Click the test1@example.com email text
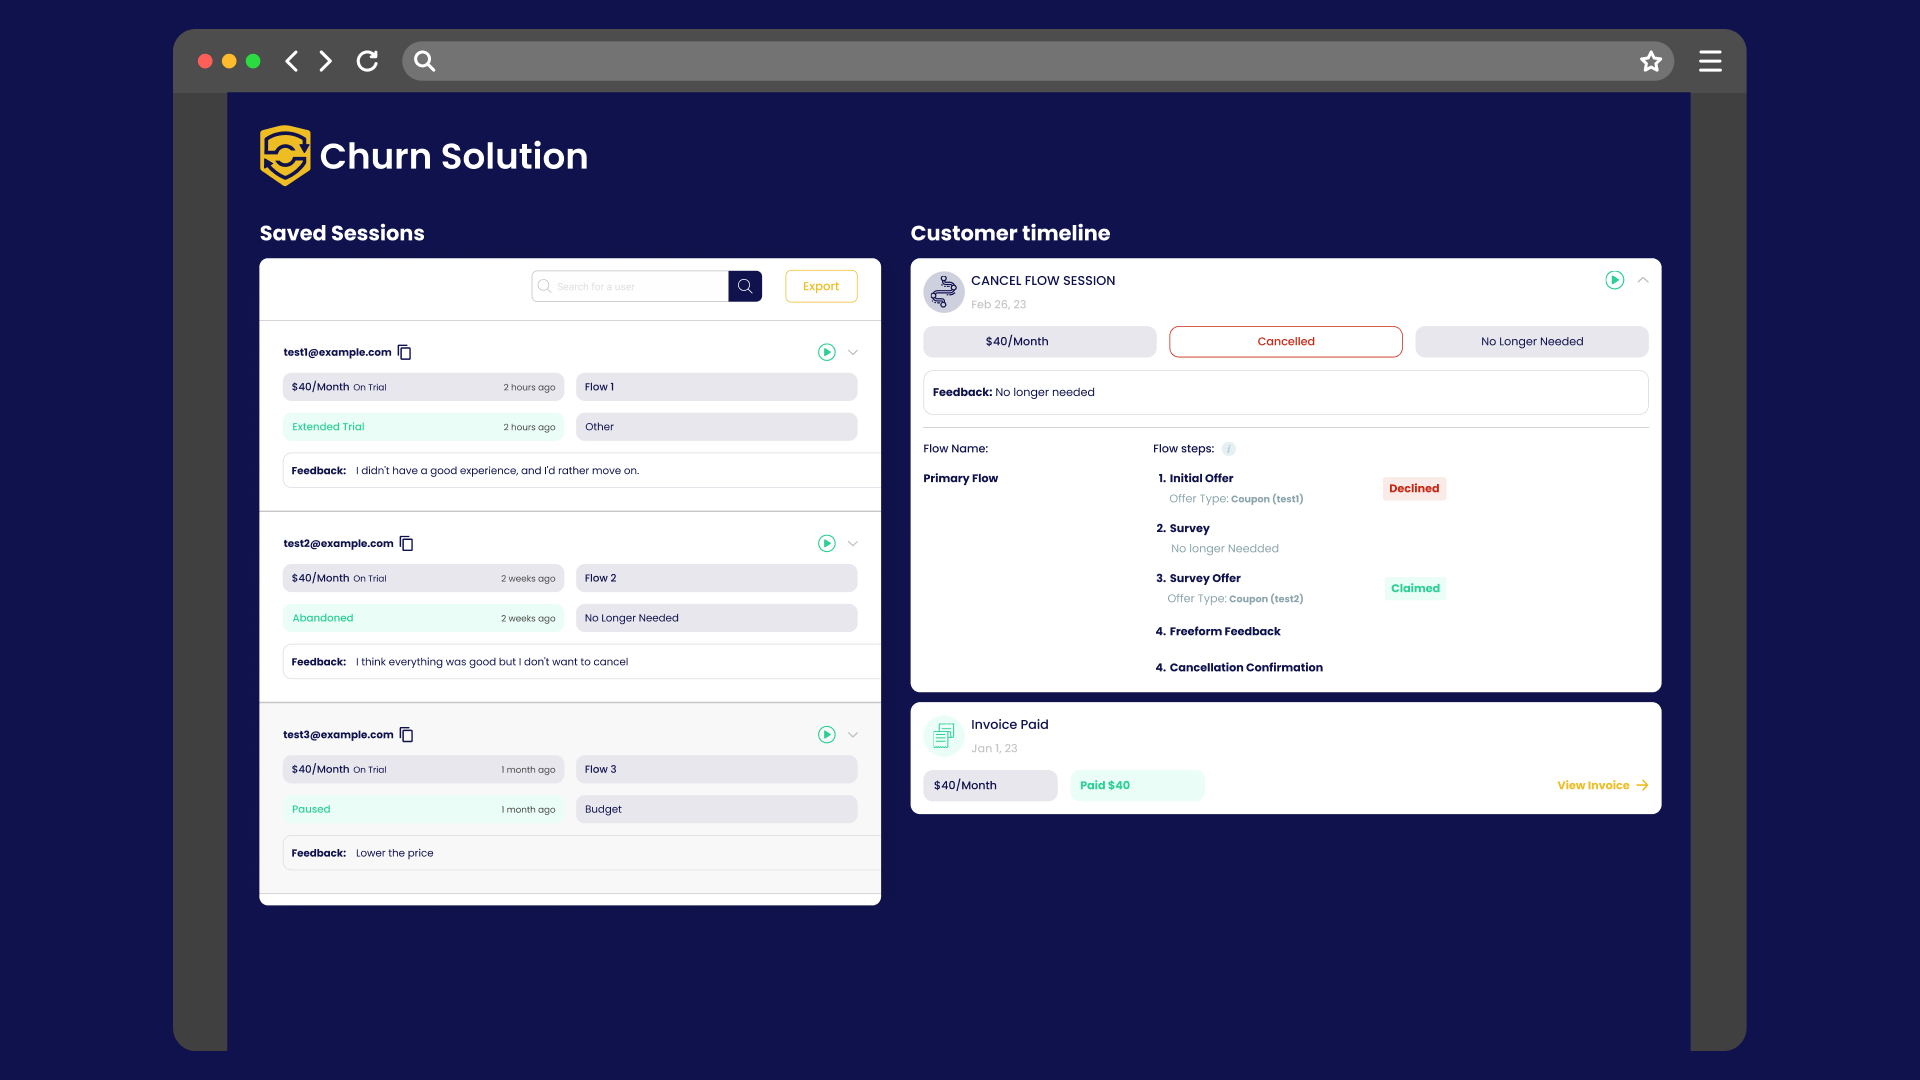 point(337,352)
